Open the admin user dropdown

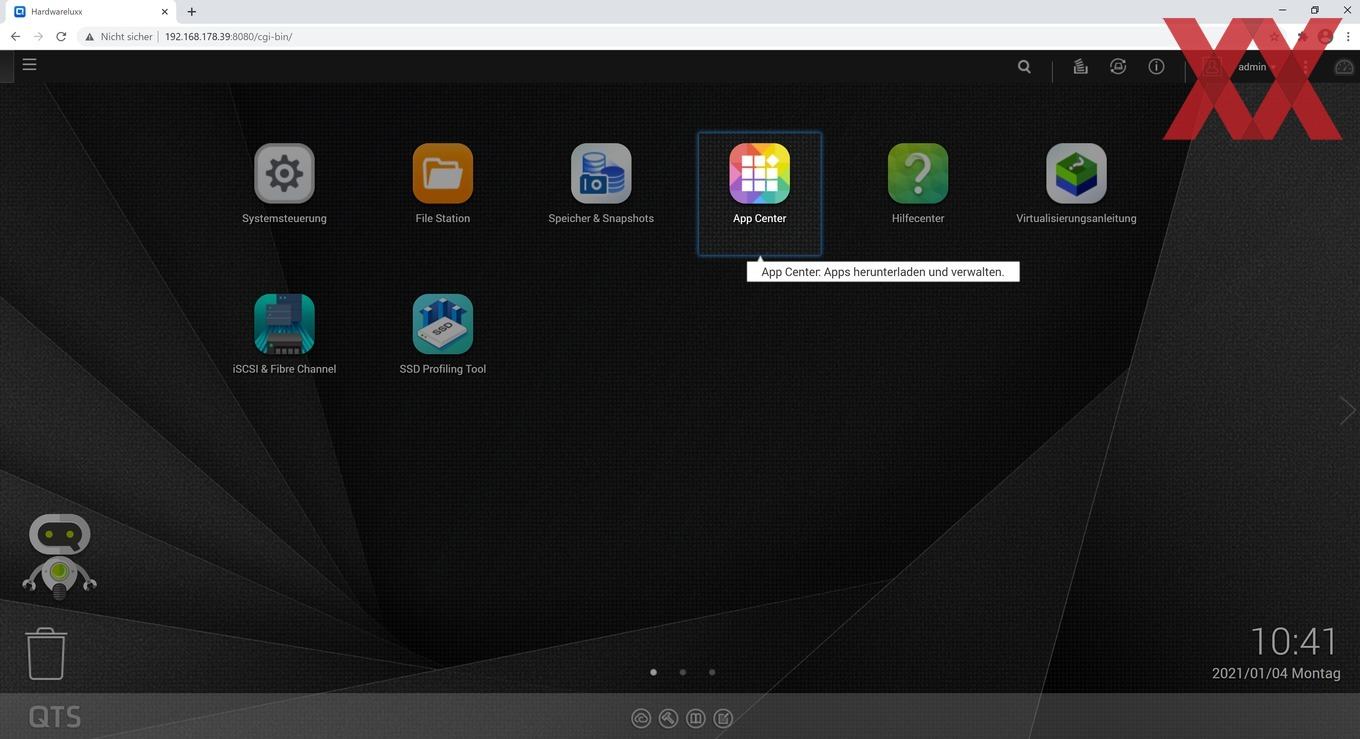tap(1257, 67)
